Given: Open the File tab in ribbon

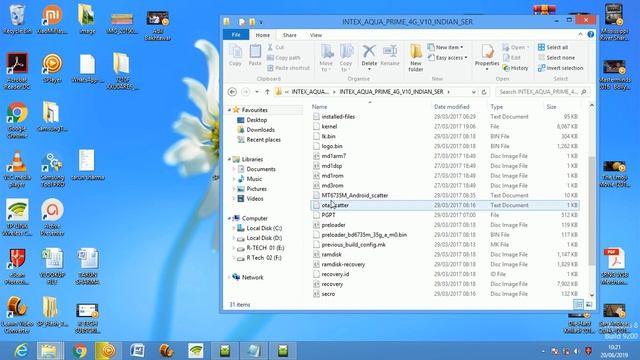Looking at the screenshot, I should (236, 35).
